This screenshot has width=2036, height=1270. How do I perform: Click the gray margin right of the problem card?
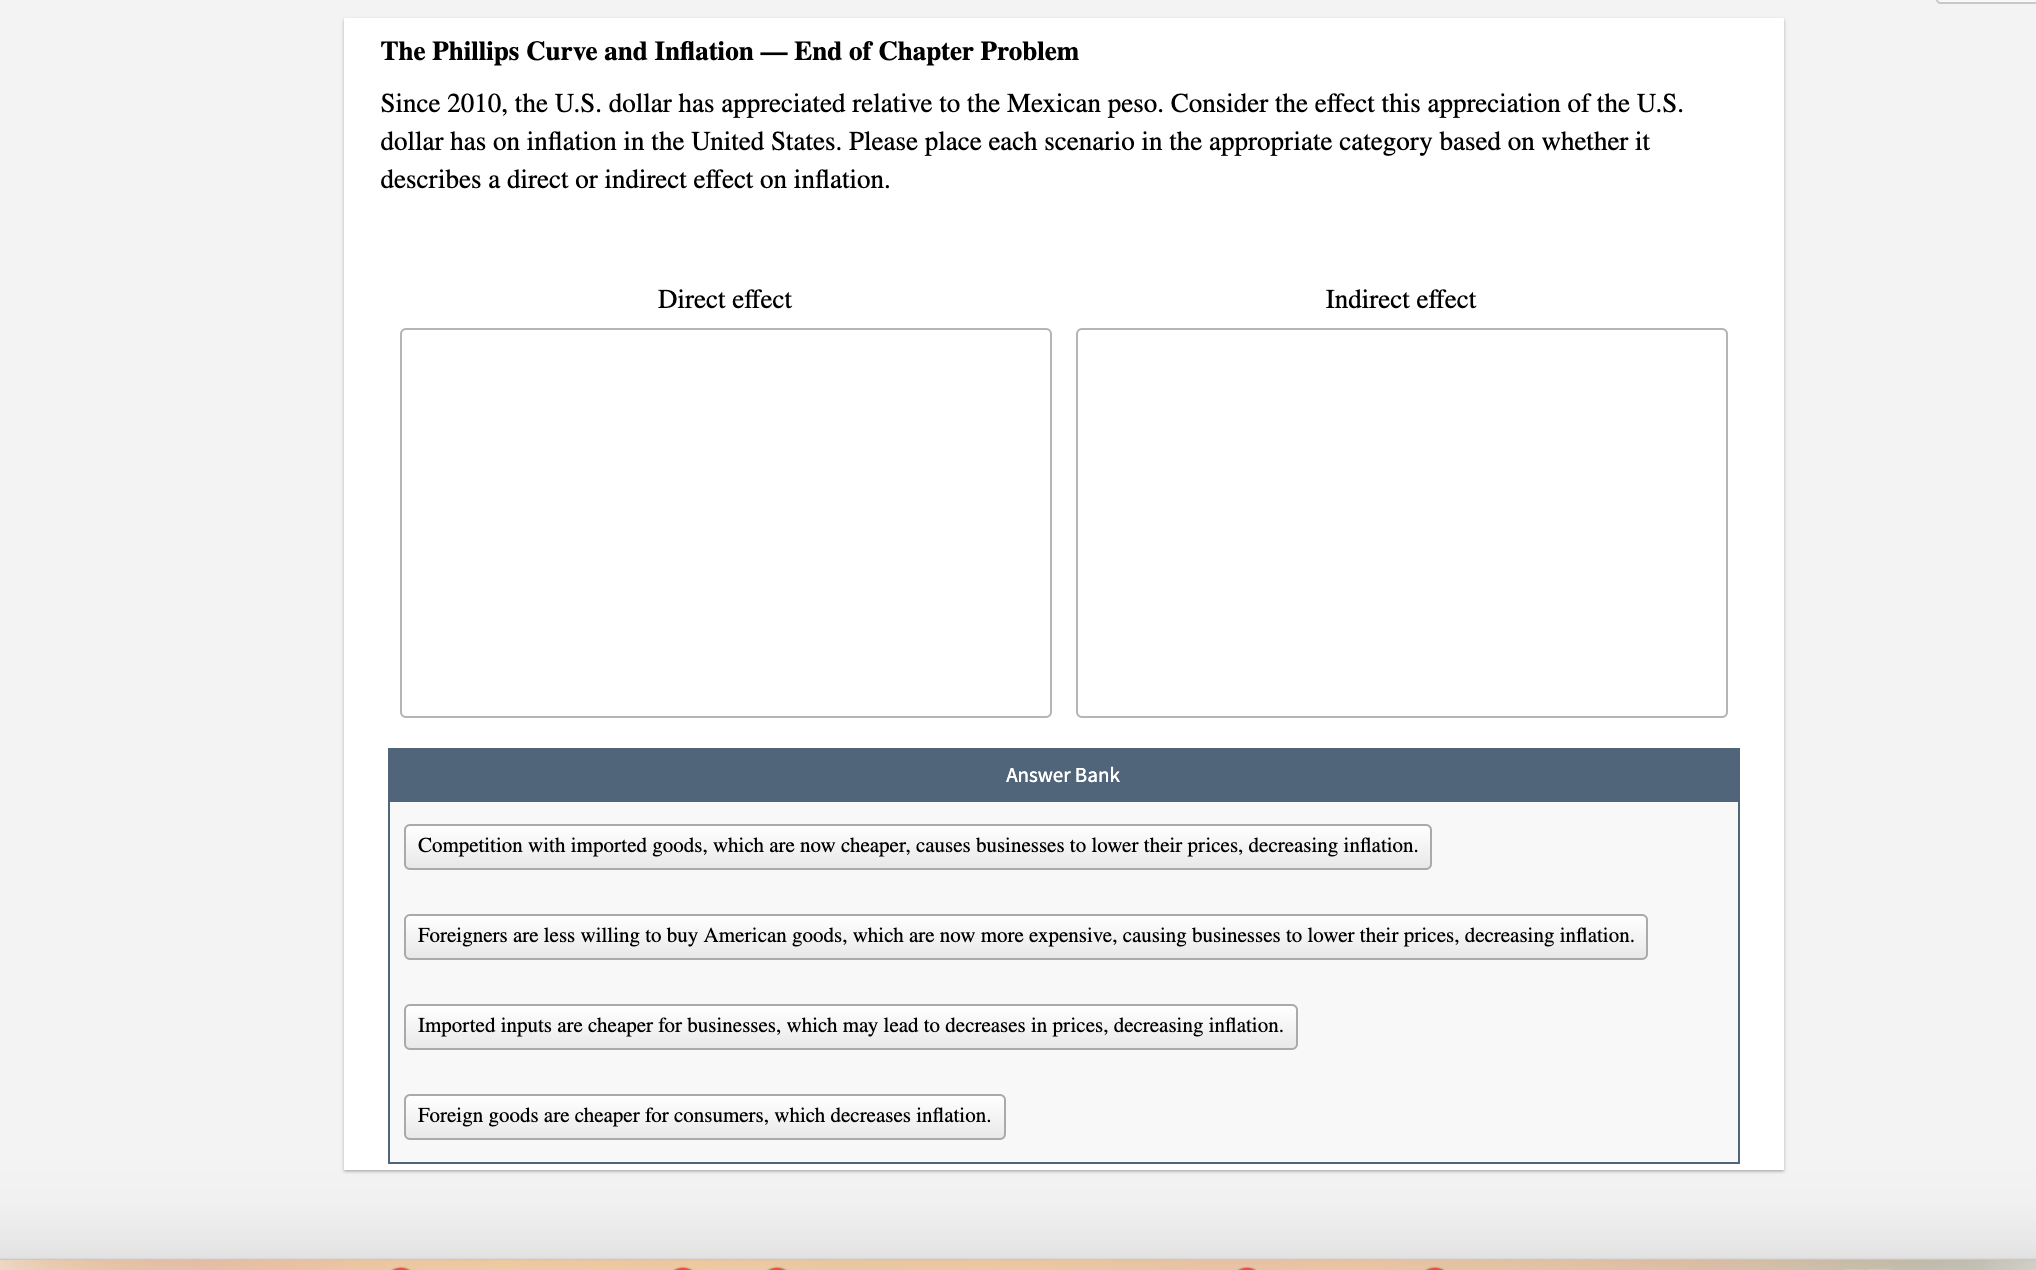(1910, 600)
